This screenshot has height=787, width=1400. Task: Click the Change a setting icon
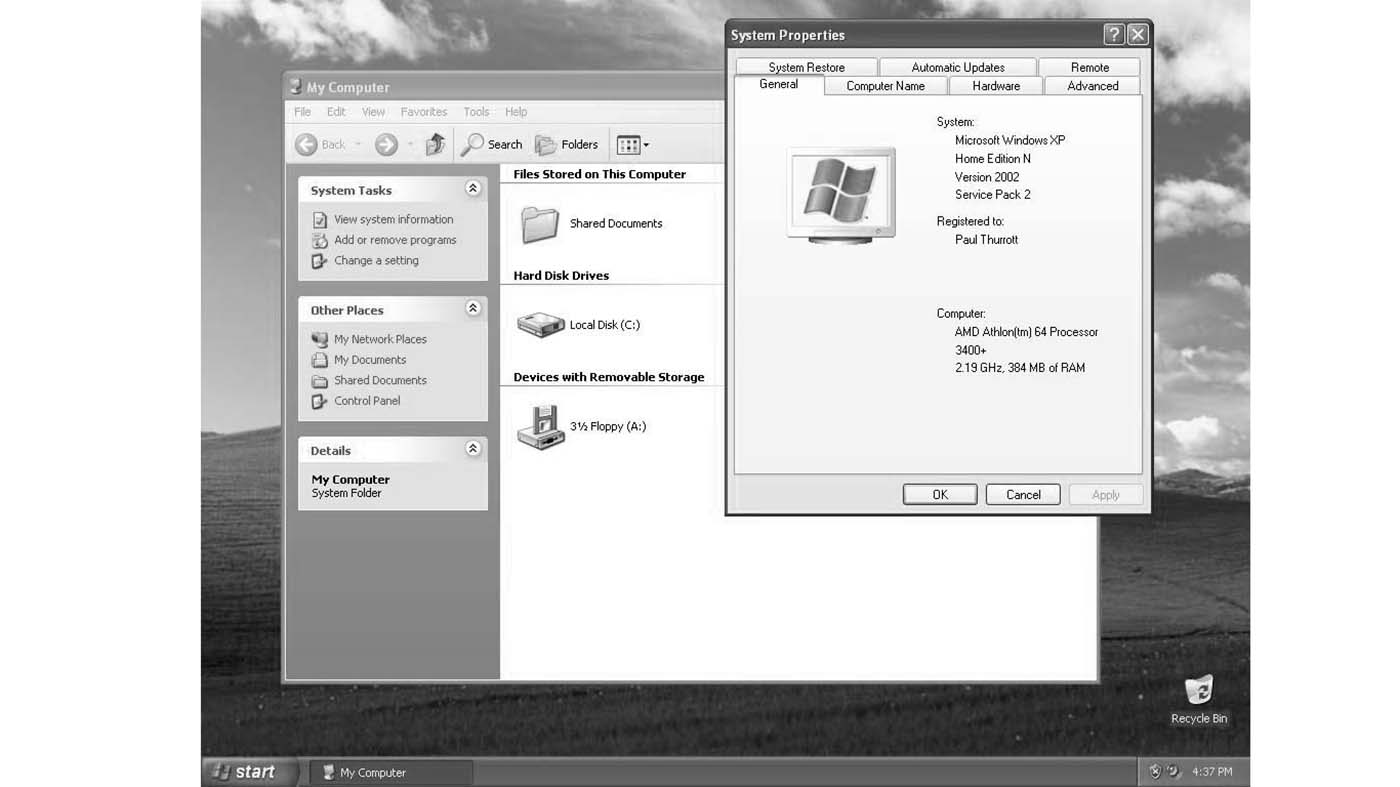click(320, 261)
